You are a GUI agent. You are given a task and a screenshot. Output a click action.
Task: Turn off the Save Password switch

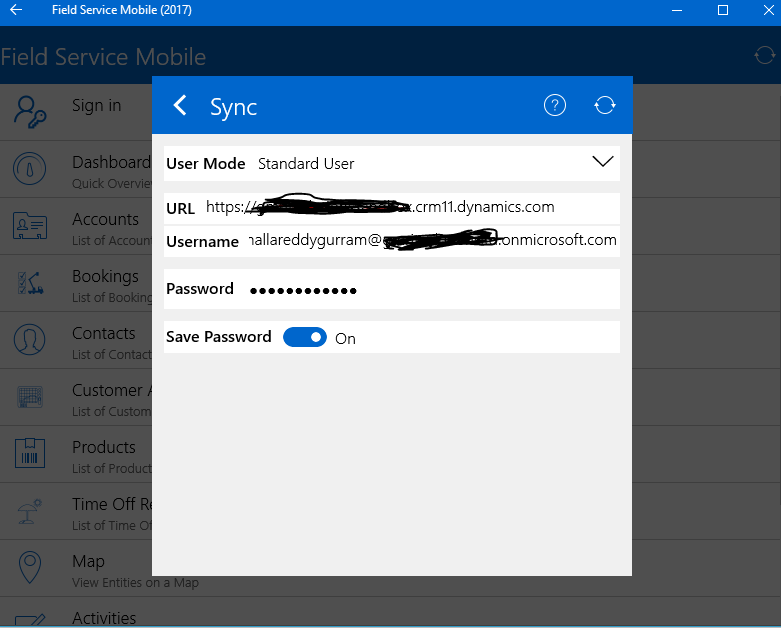305,337
